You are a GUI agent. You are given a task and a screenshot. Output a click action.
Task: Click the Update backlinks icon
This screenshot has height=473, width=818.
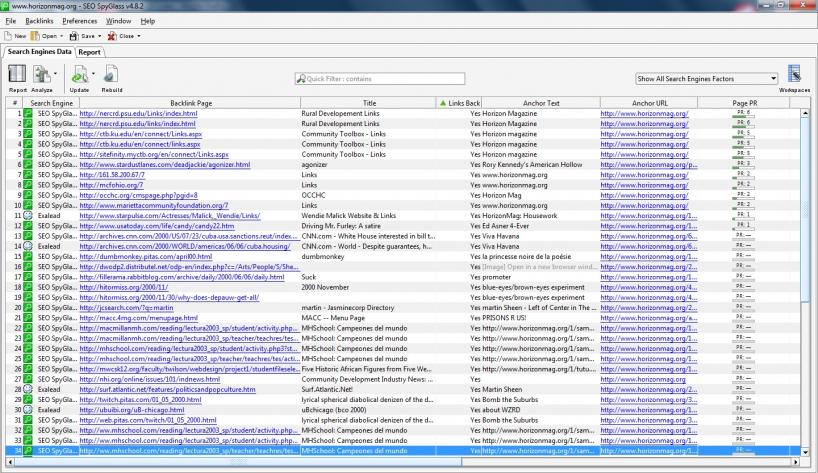point(78,75)
